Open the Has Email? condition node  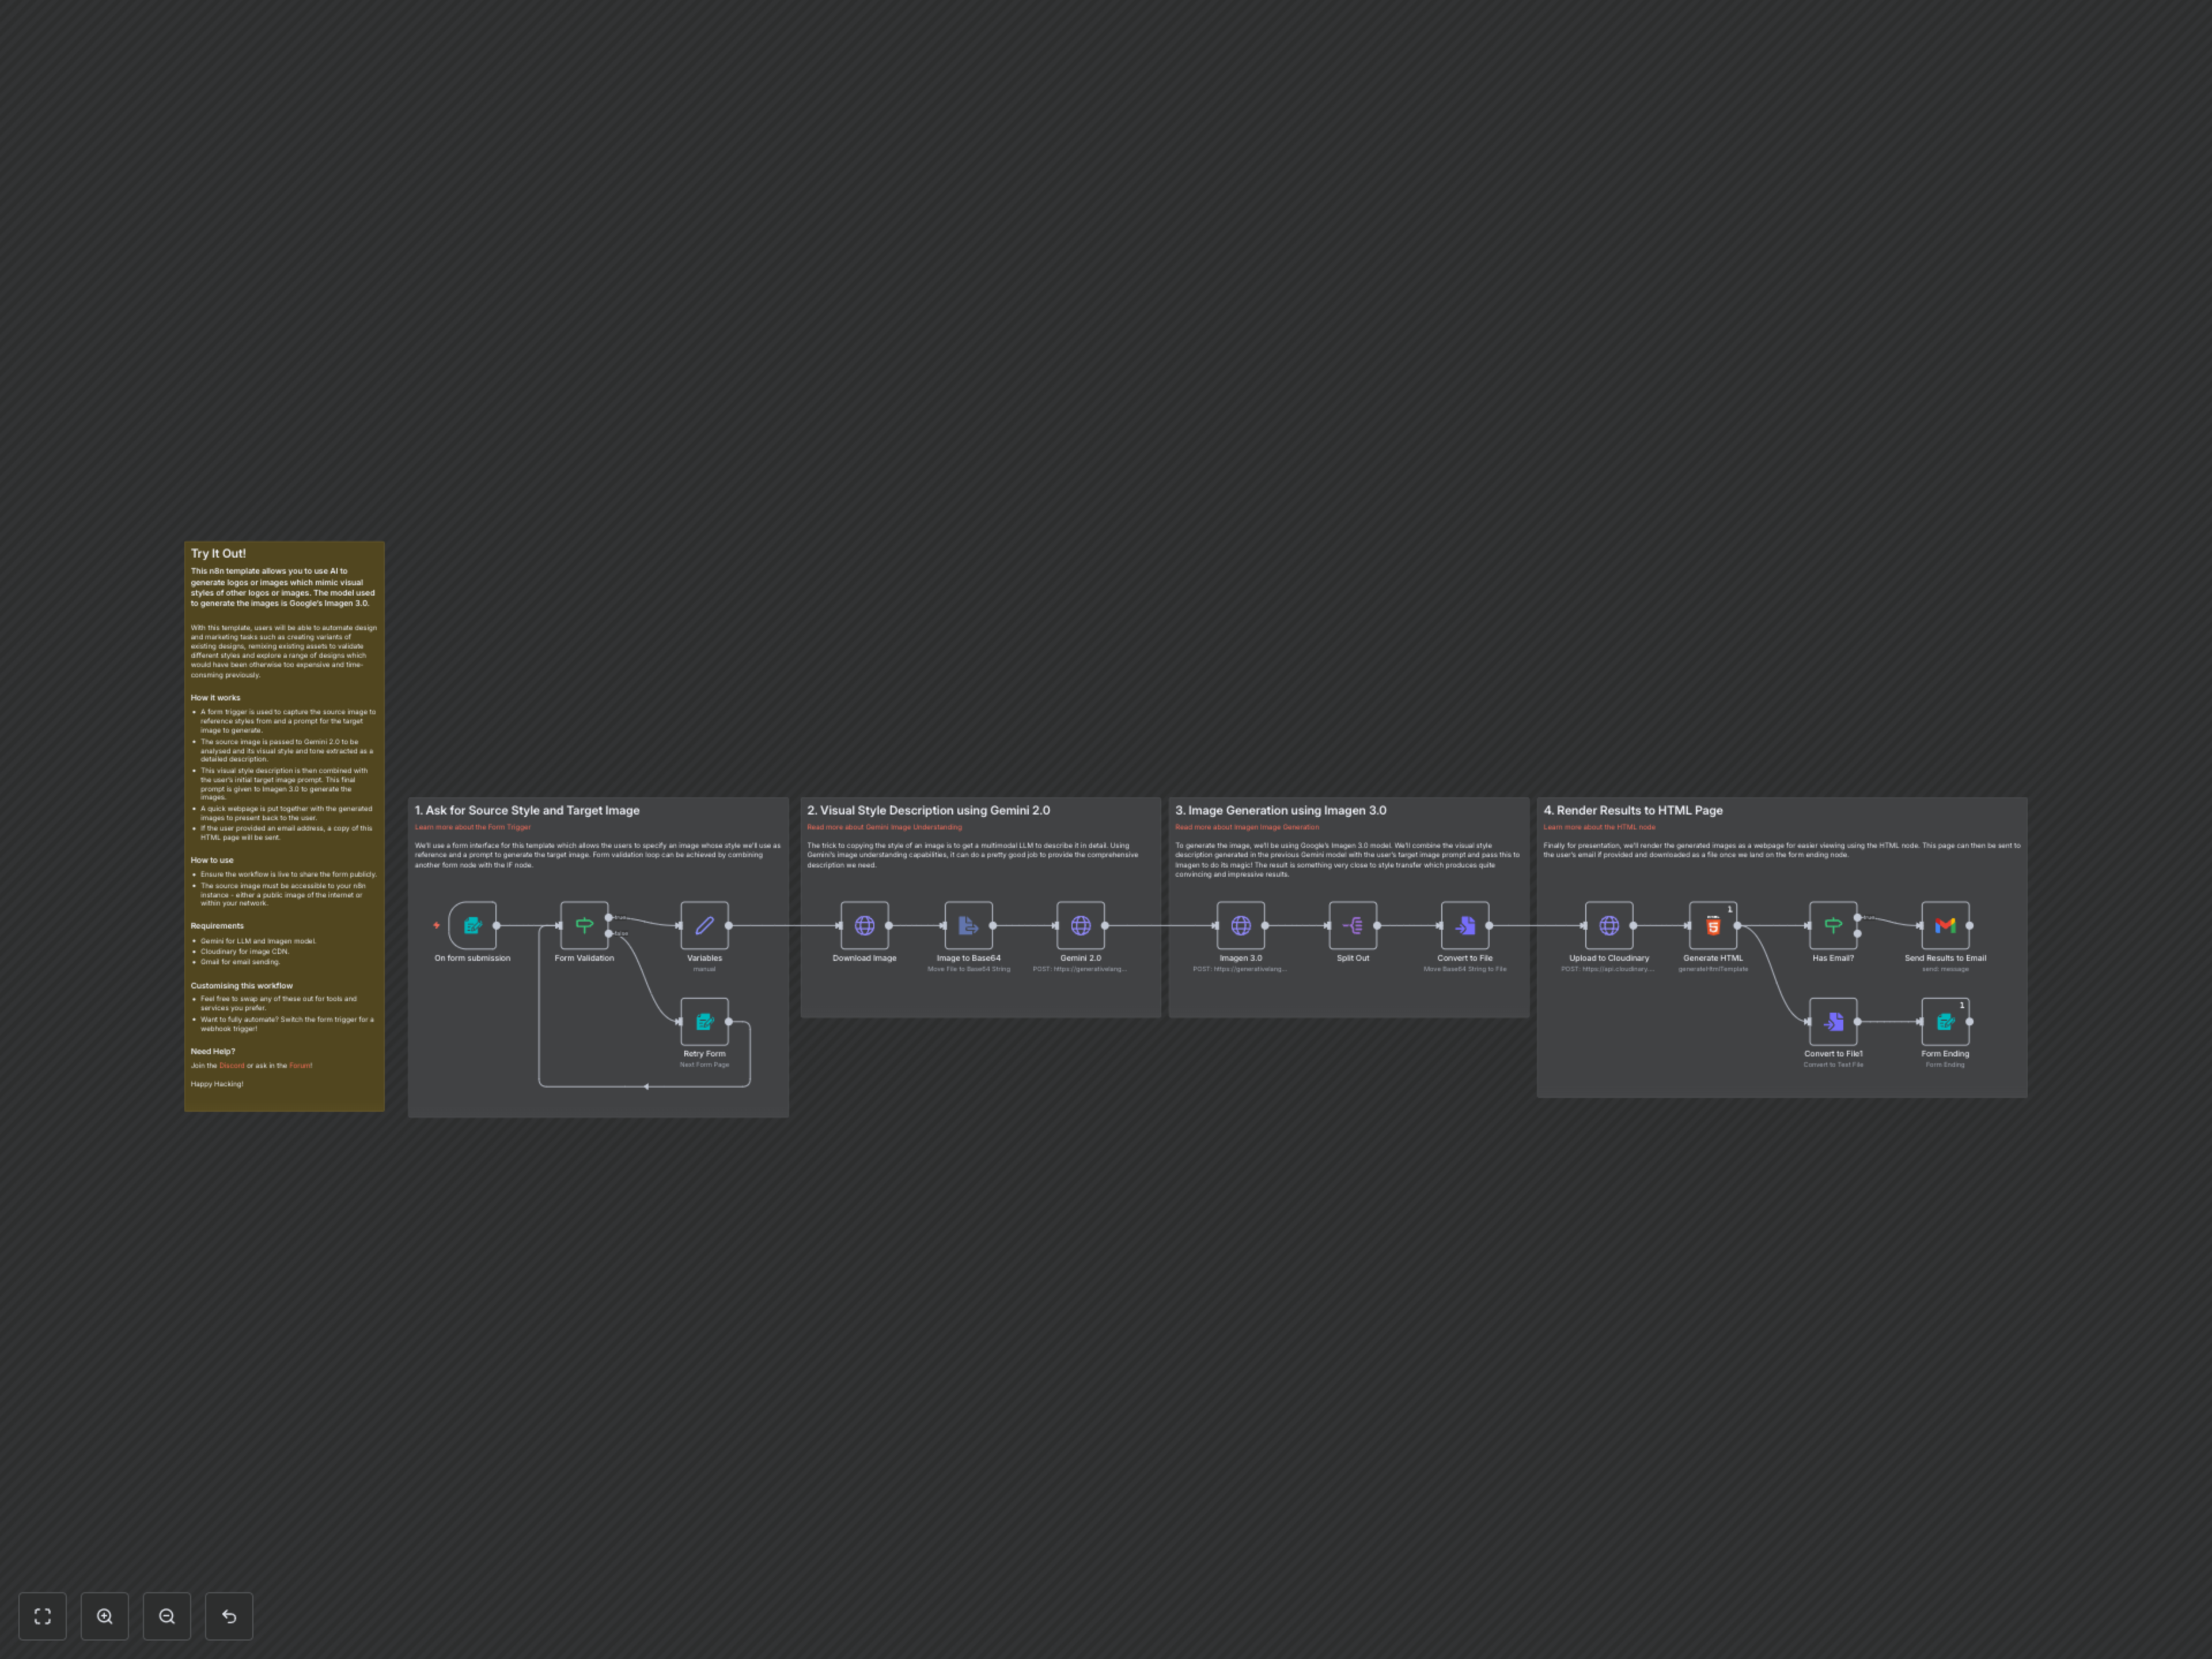click(1833, 925)
